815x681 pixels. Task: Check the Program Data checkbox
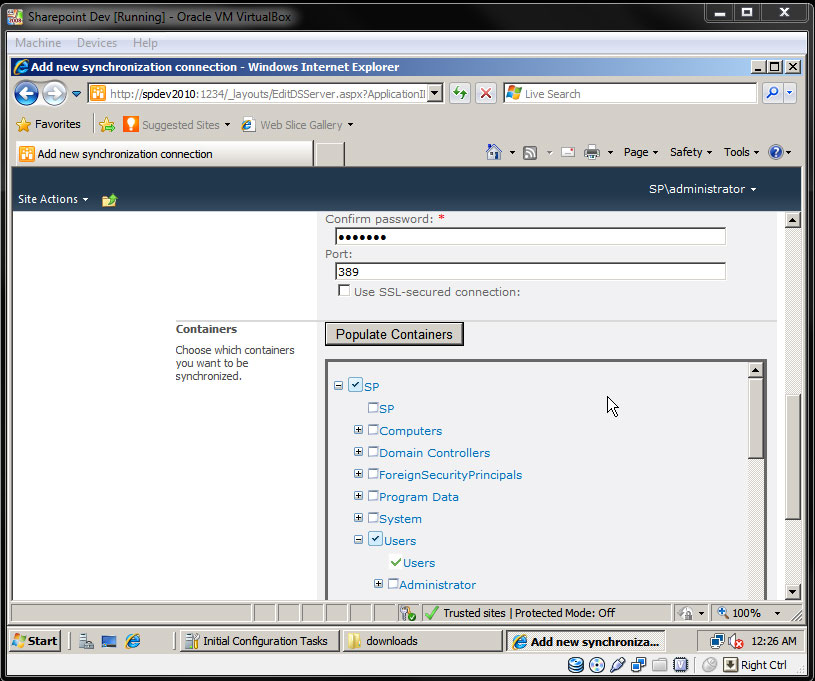coord(373,495)
